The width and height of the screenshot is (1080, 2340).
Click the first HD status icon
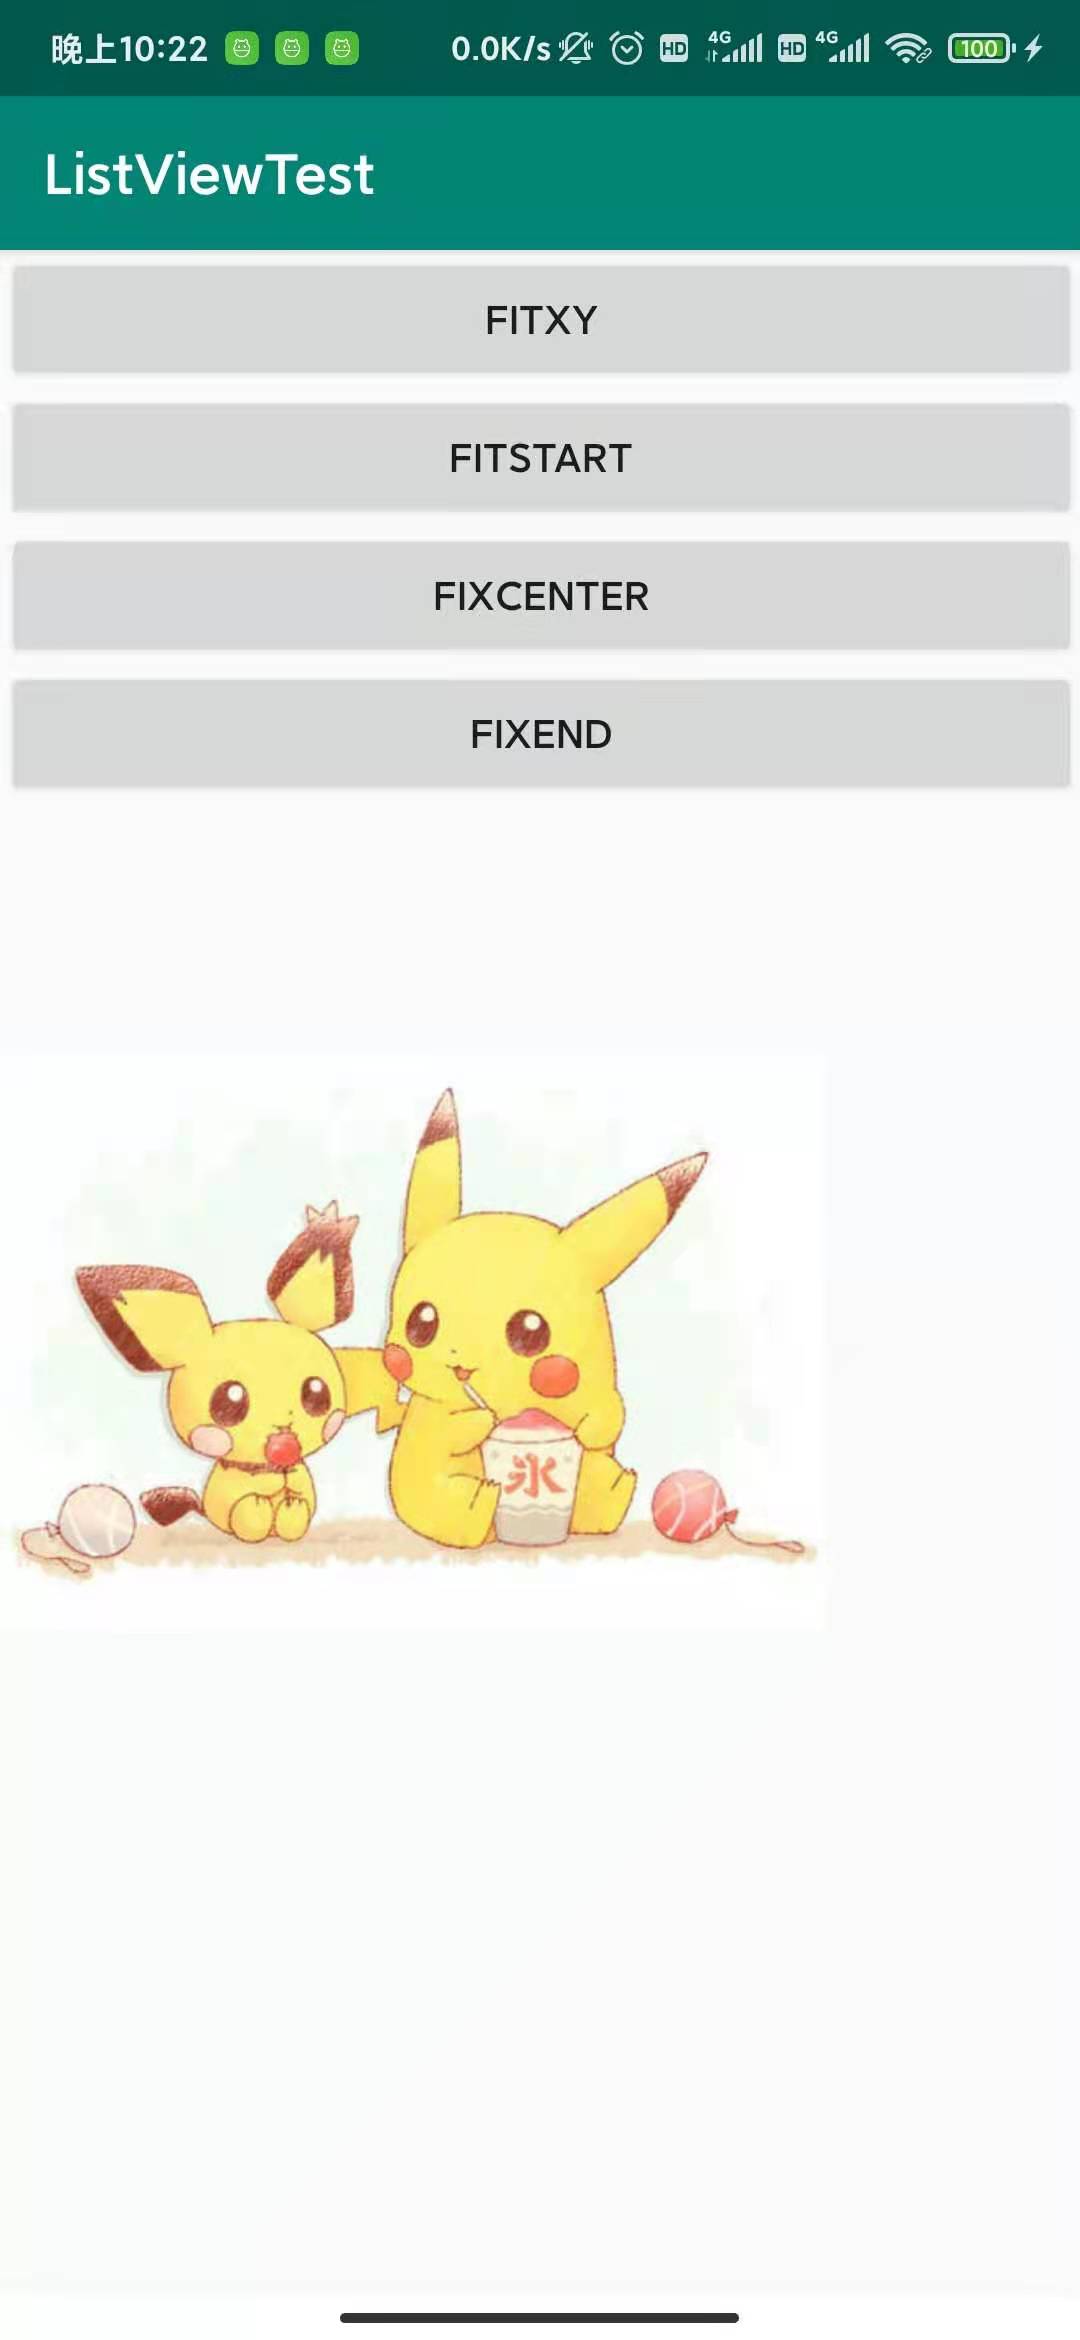674,48
